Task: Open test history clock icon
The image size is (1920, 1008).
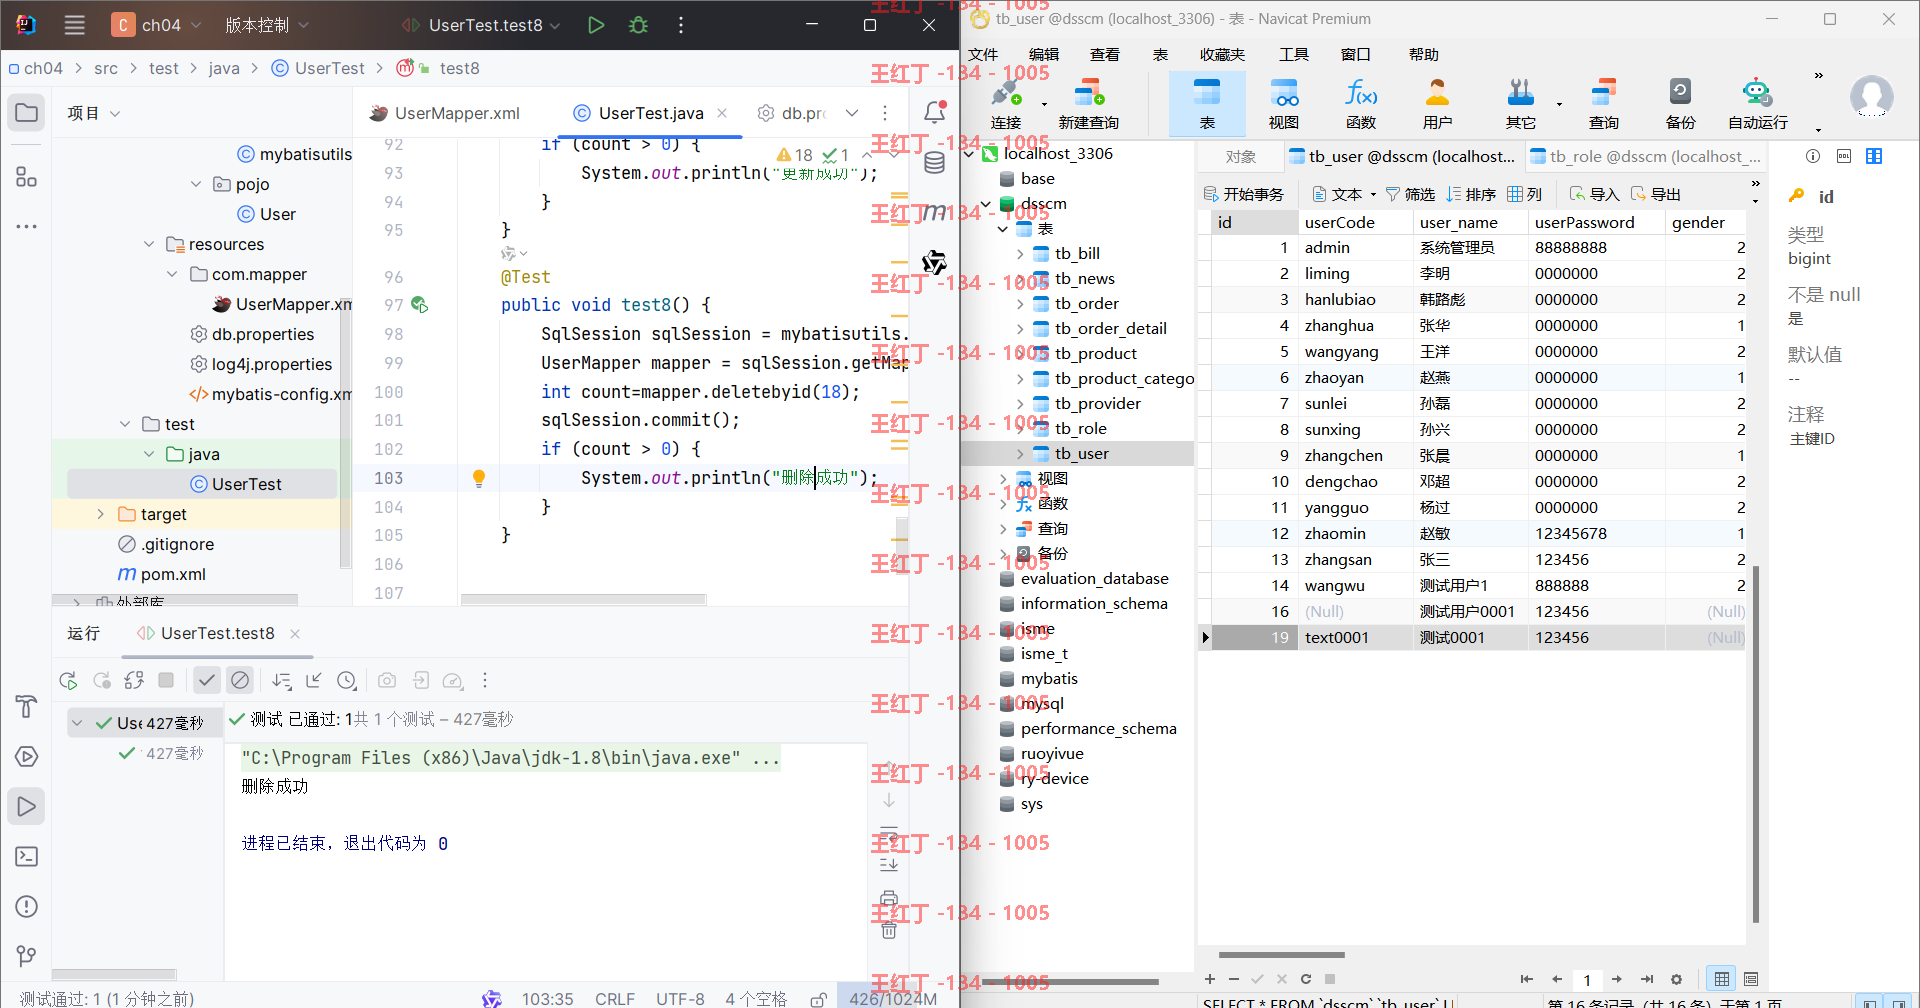Action: click(347, 680)
